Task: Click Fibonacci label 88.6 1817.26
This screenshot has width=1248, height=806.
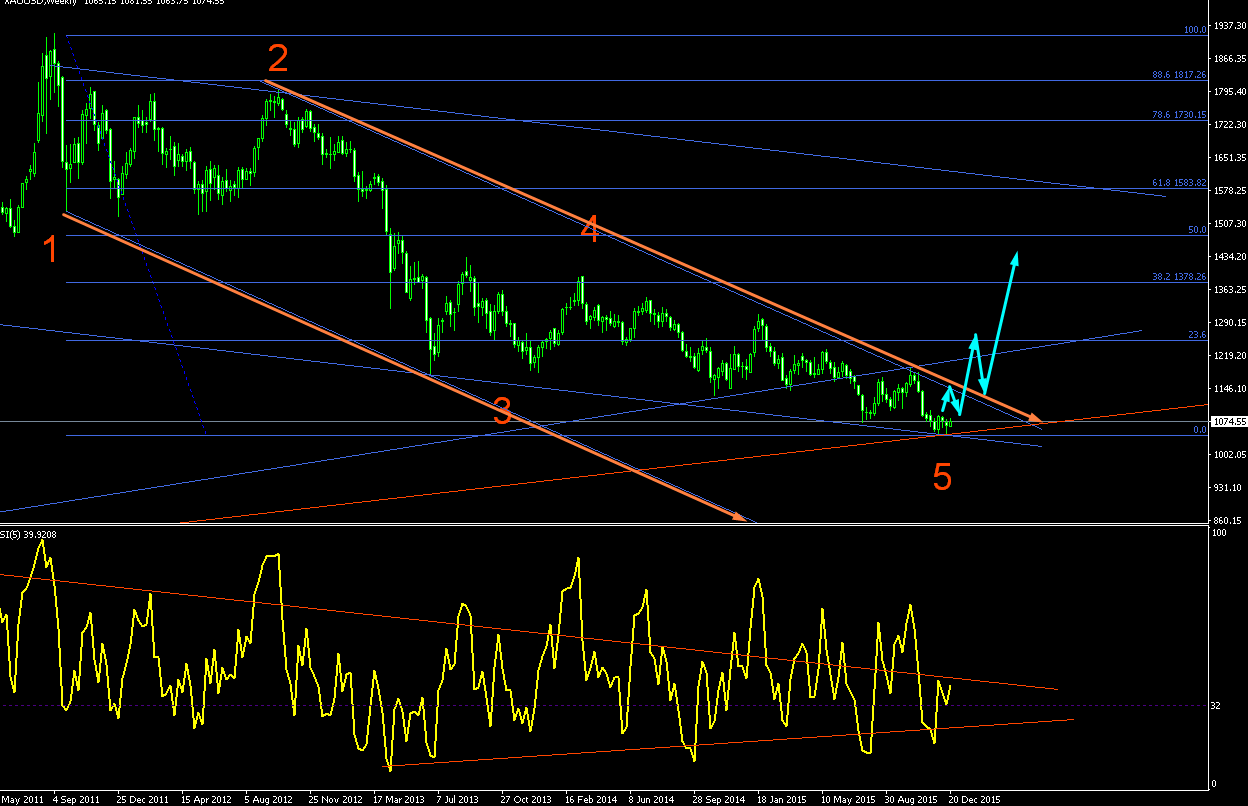Action: 1179,75
